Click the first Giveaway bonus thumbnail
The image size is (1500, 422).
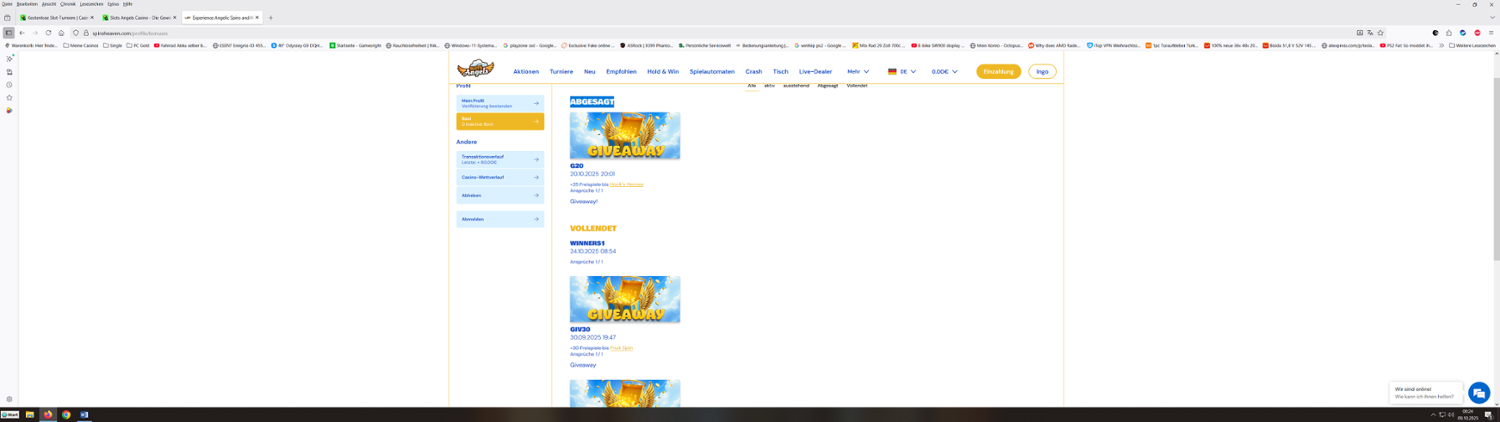625,136
